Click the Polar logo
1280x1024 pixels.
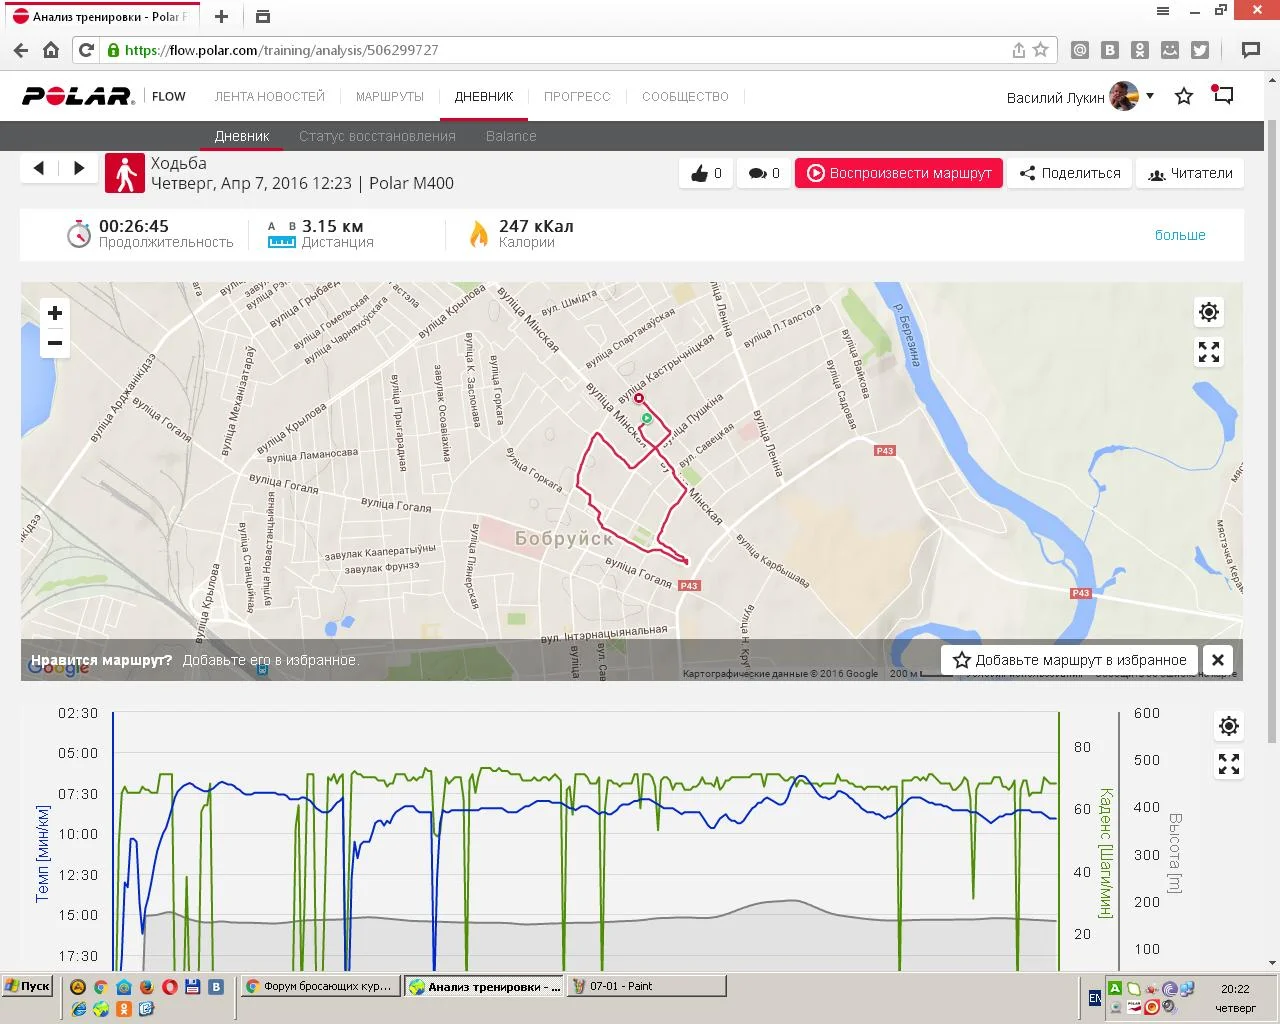click(x=78, y=96)
